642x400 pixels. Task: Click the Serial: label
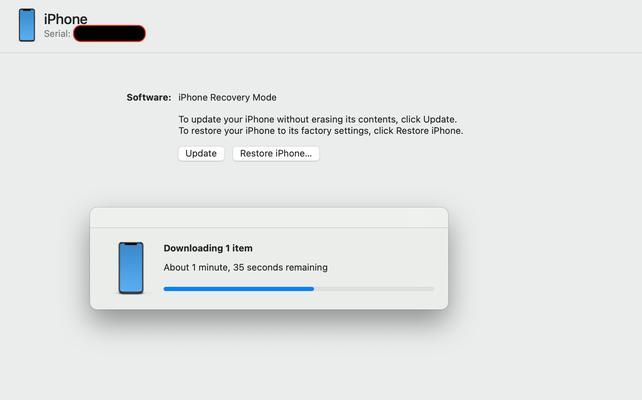click(57, 34)
